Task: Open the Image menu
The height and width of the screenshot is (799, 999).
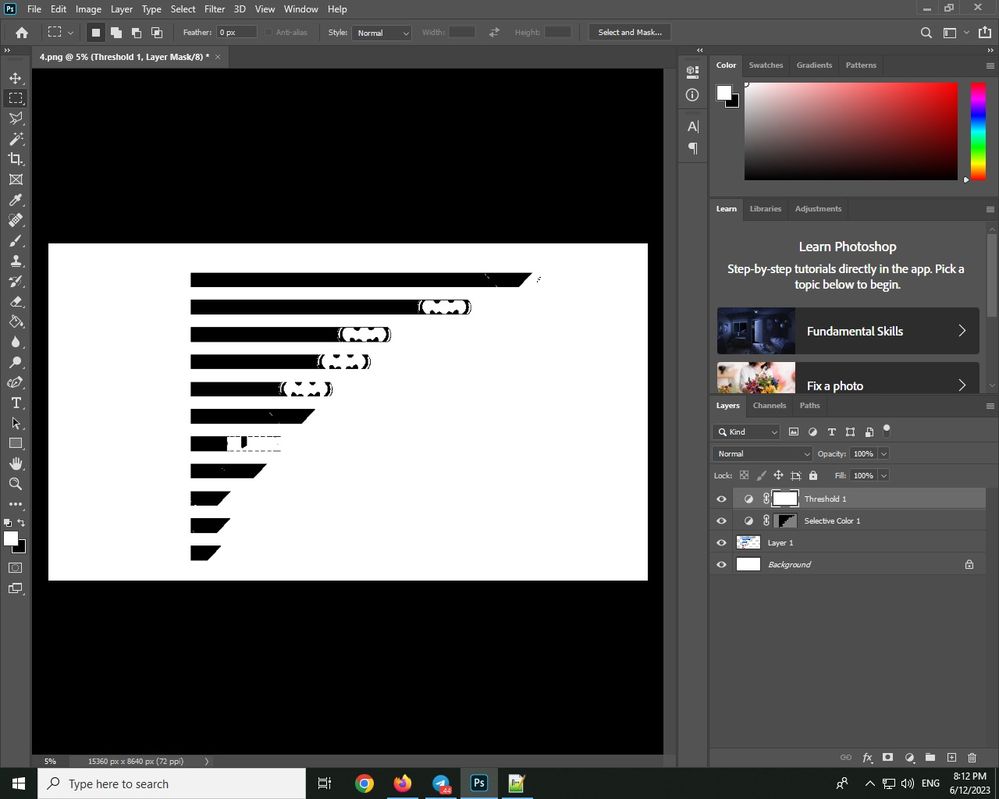Action: [89, 9]
